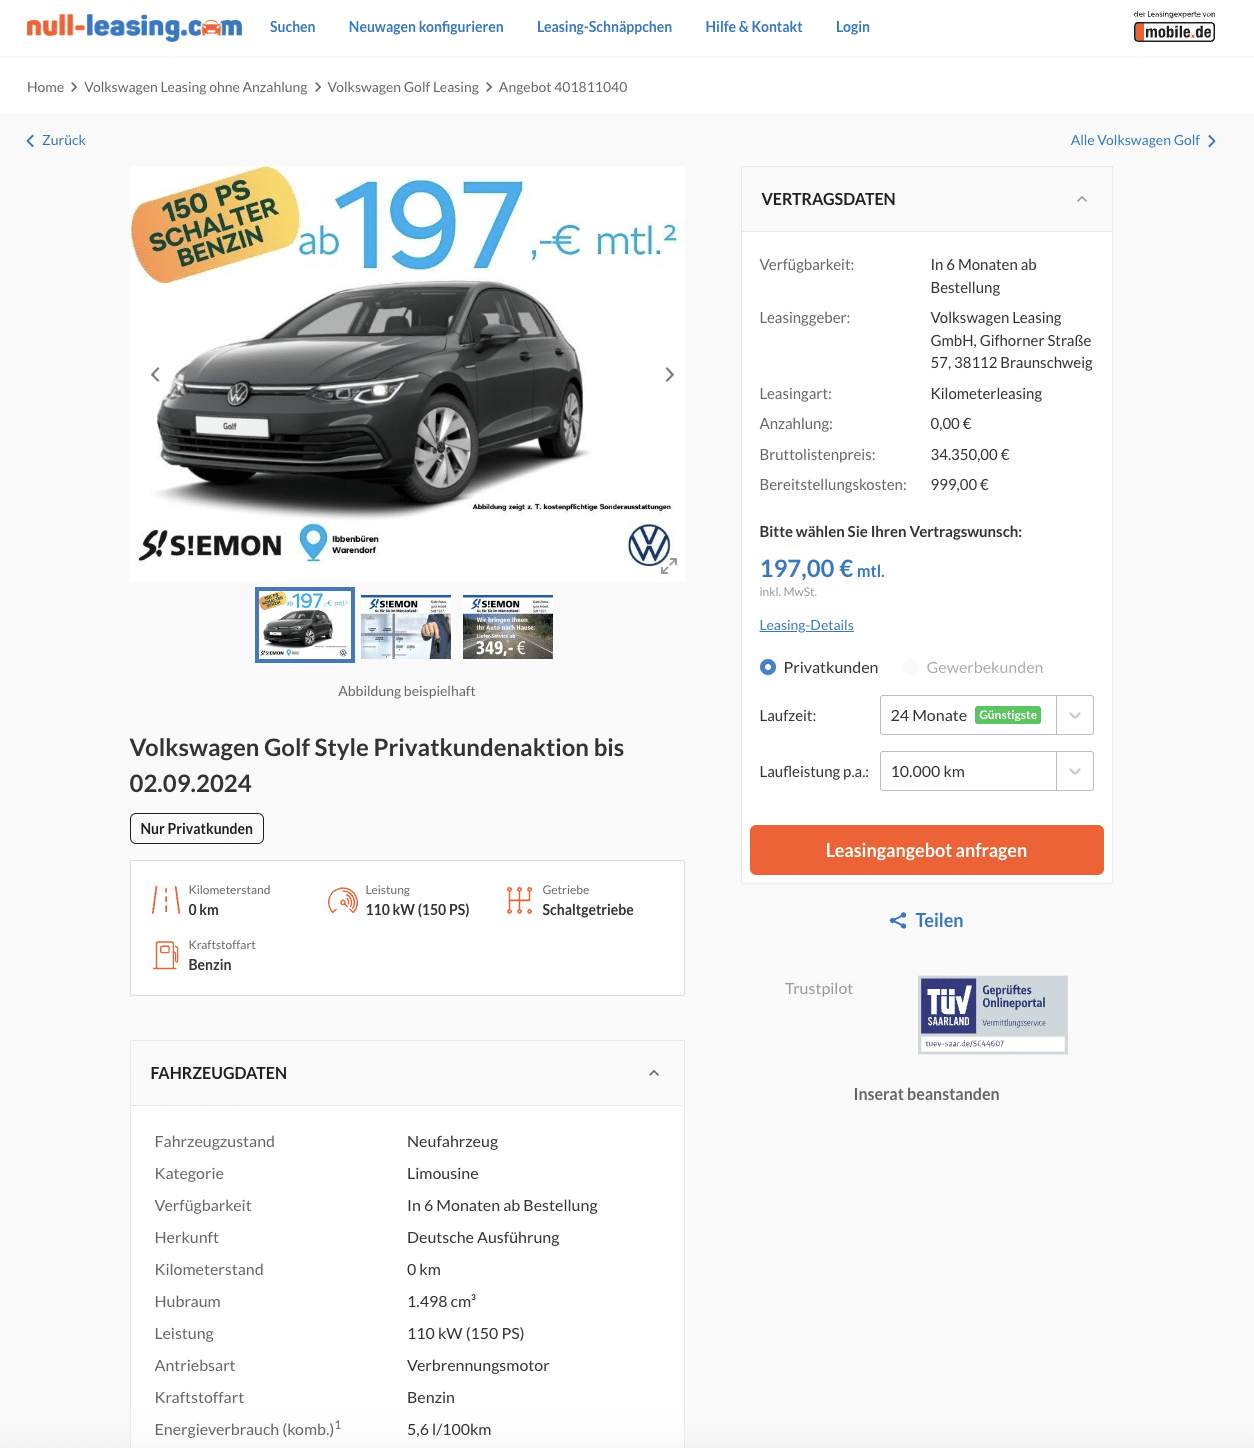This screenshot has width=1254, height=1448.
Task: Click the Teilen share icon
Action: tap(898, 921)
